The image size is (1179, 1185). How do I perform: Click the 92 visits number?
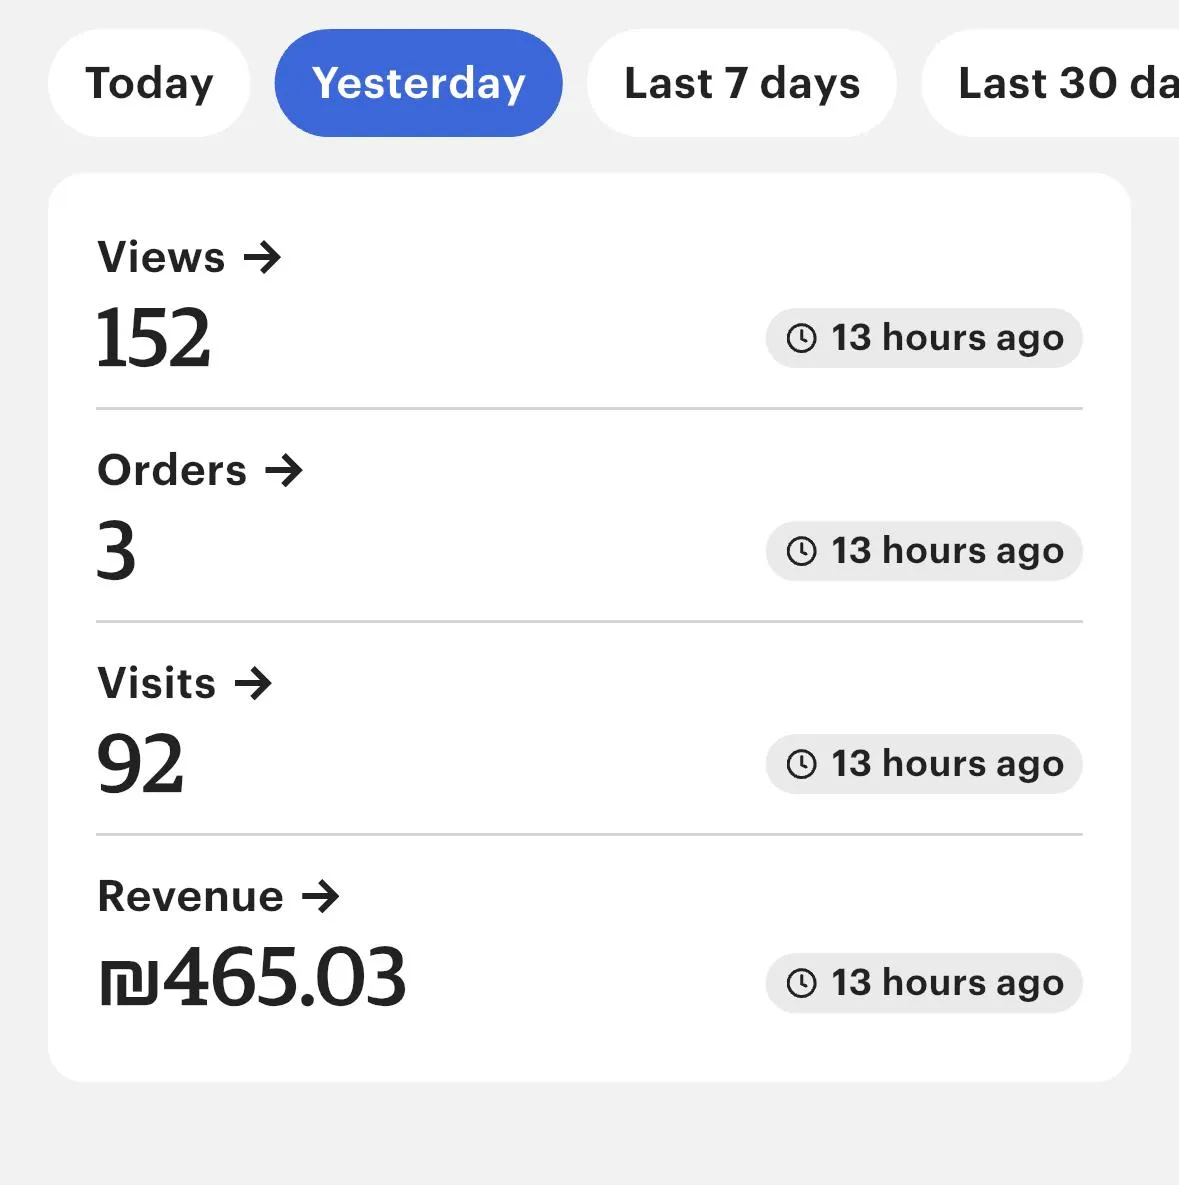(140, 764)
